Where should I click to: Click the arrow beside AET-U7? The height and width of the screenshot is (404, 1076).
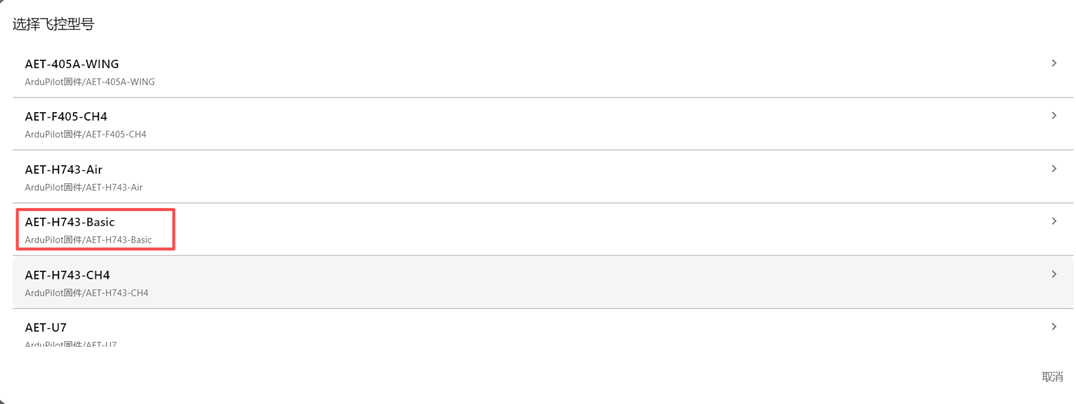pyautogui.click(x=1054, y=327)
